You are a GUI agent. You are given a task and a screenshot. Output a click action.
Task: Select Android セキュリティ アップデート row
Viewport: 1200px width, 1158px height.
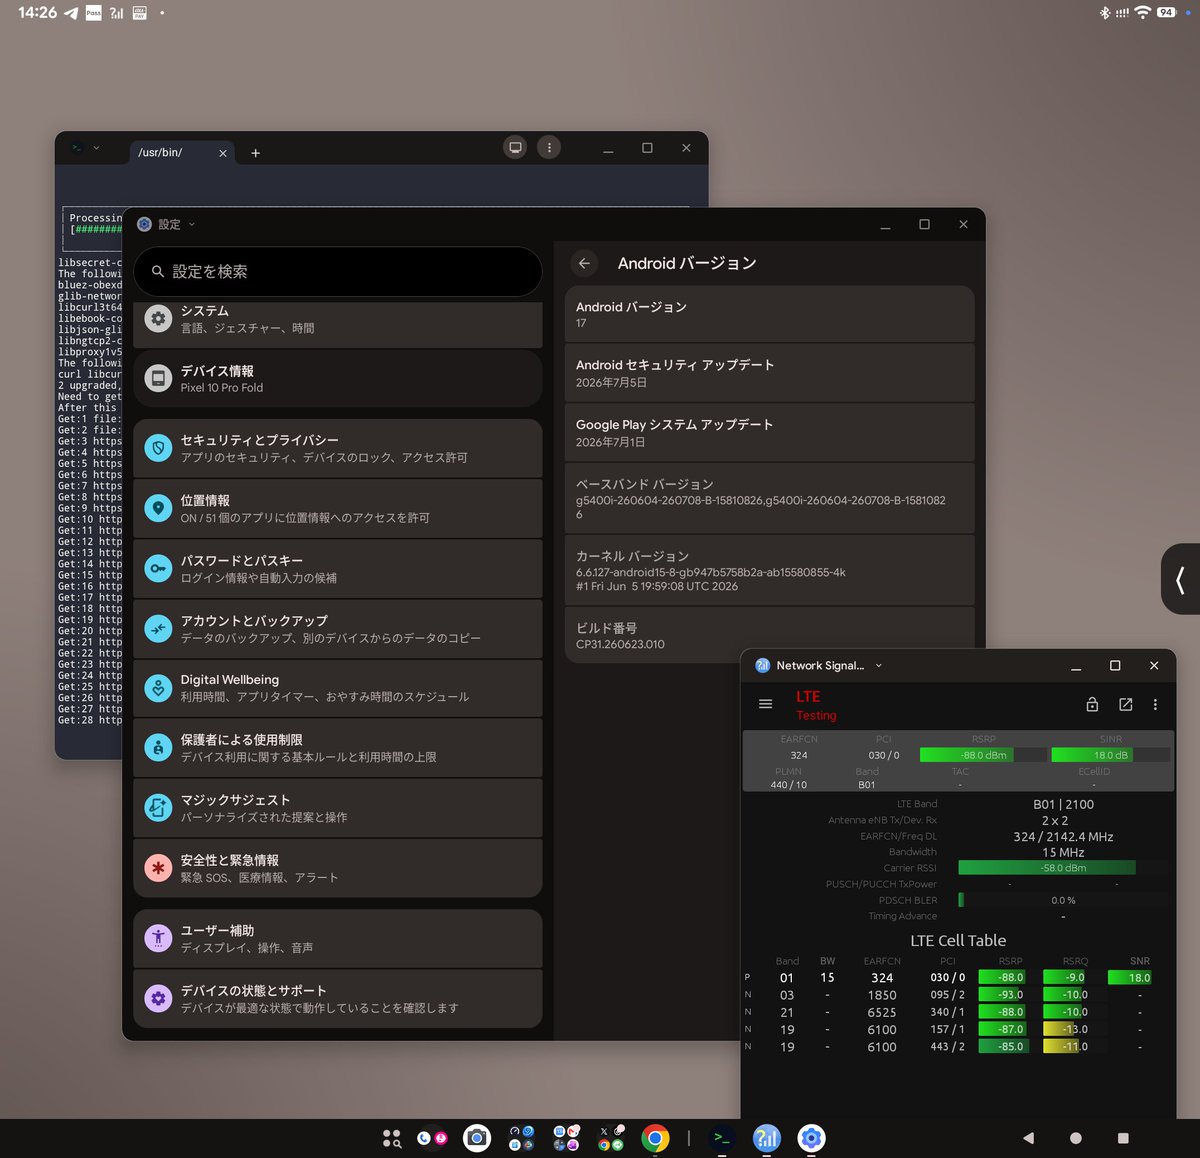point(769,373)
